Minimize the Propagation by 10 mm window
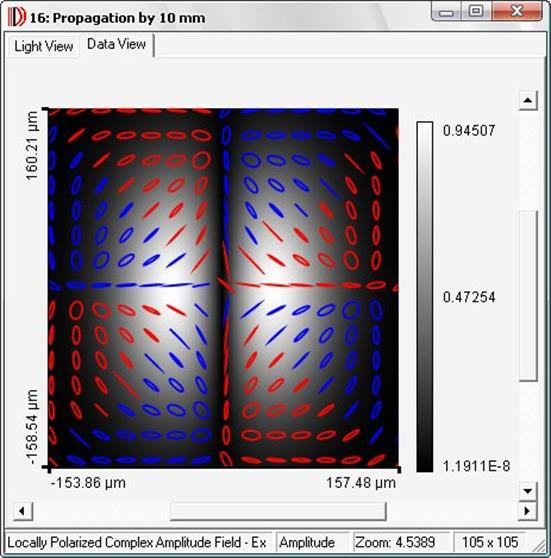Image resolution: width=551 pixels, height=558 pixels. [x=446, y=11]
